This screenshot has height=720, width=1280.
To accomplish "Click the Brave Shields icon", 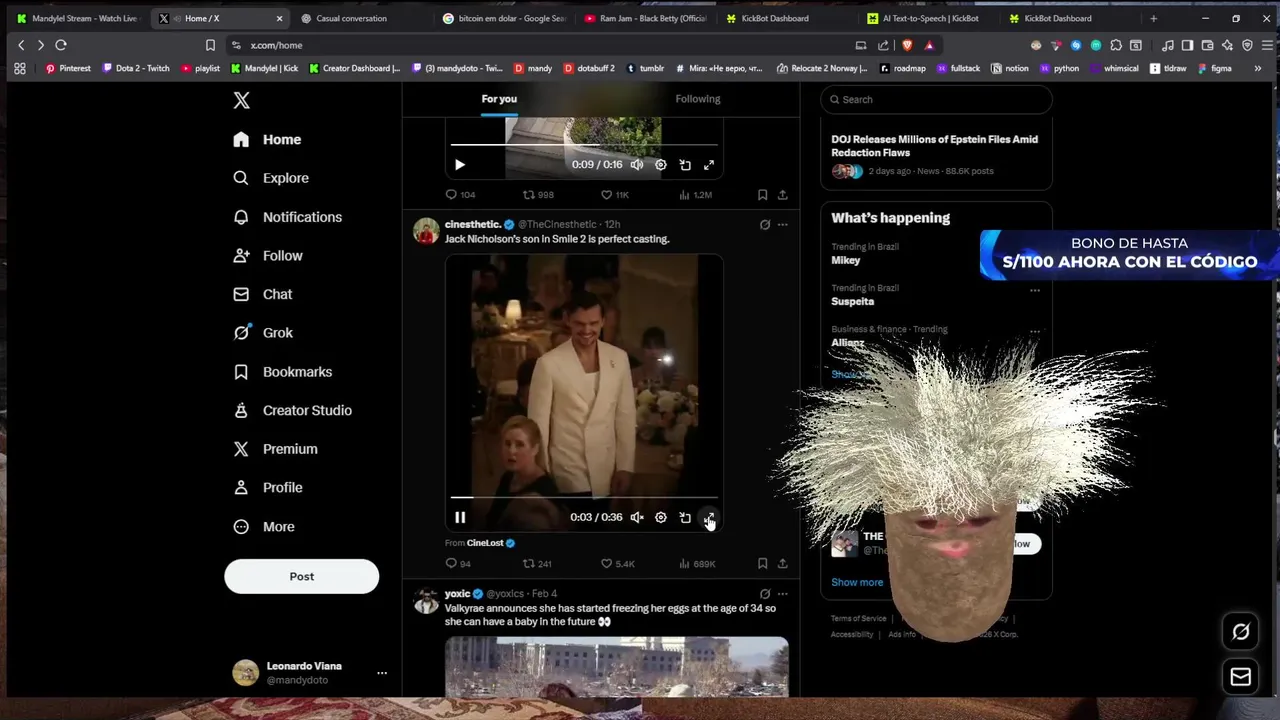I will coord(907,45).
